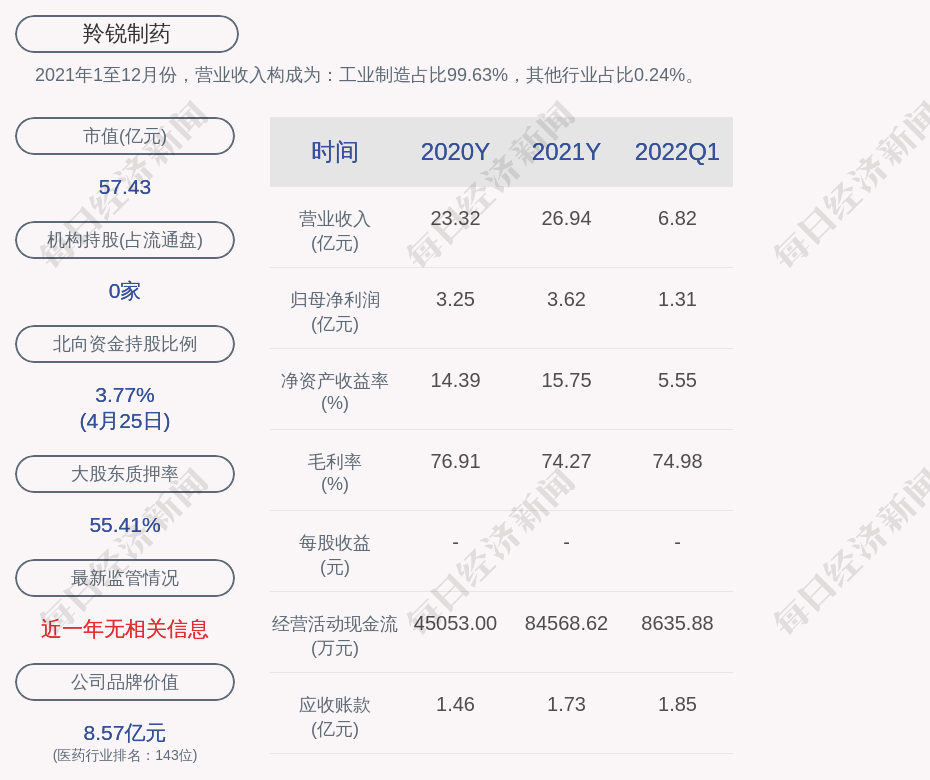Click the 营业收入(亿元) row label
This screenshot has height=780, width=930.
335,231
